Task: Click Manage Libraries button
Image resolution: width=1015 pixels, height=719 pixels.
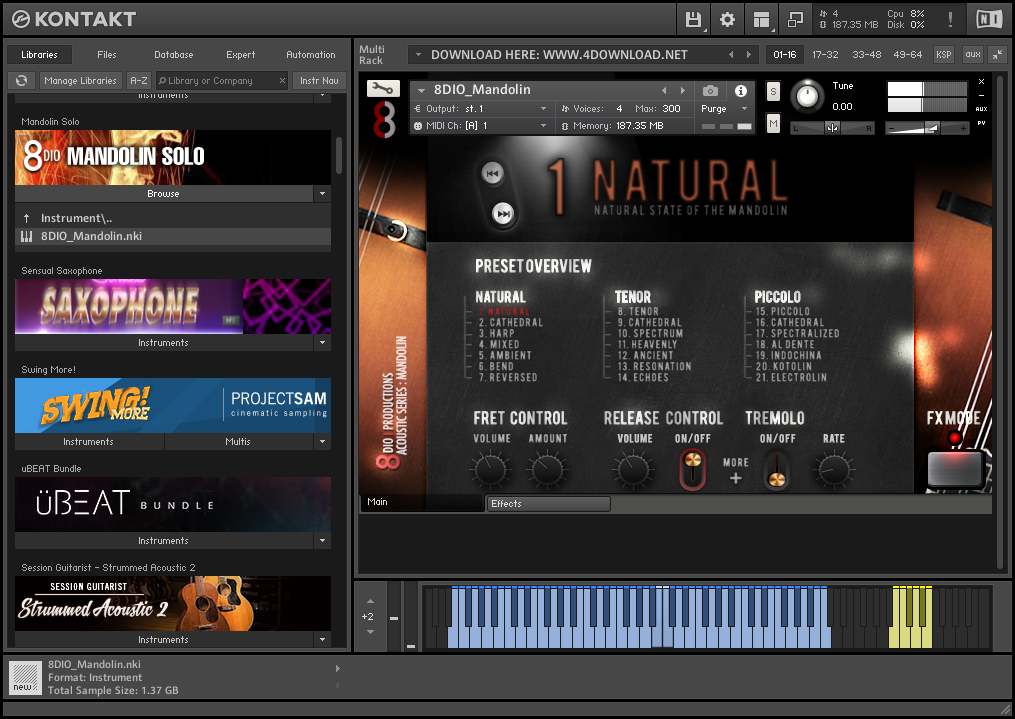Action: (x=80, y=80)
